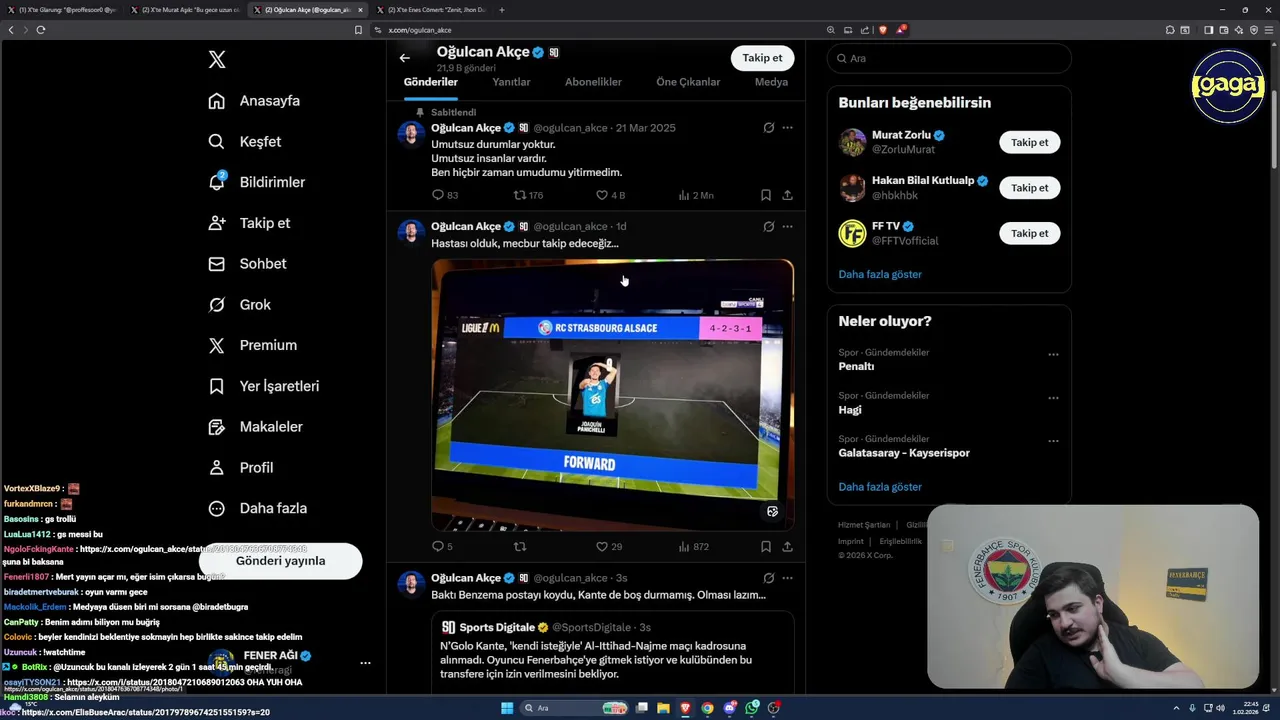Switch to Öne Çıkanlar tab
The height and width of the screenshot is (720, 1280).
click(688, 82)
